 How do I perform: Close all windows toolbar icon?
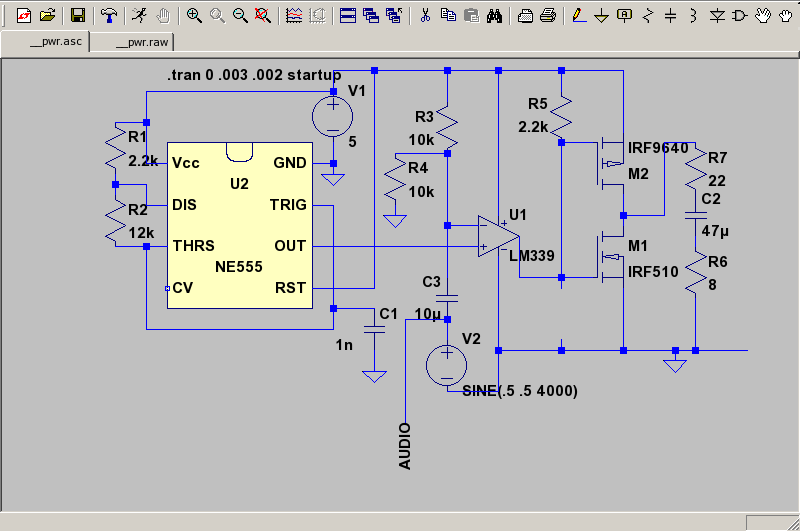coord(394,16)
